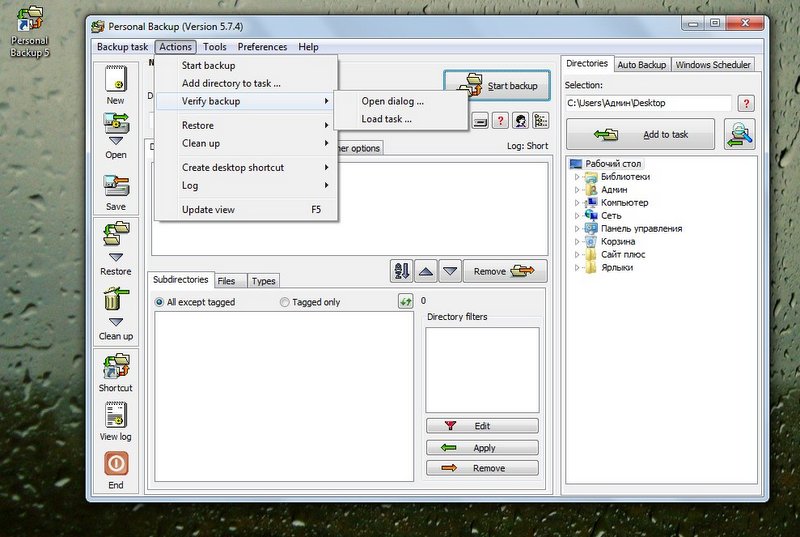This screenshot has height=537, width=800.
Task: Select Open dialog in Verify backup submenu
Action: click(x=401, y=101)
